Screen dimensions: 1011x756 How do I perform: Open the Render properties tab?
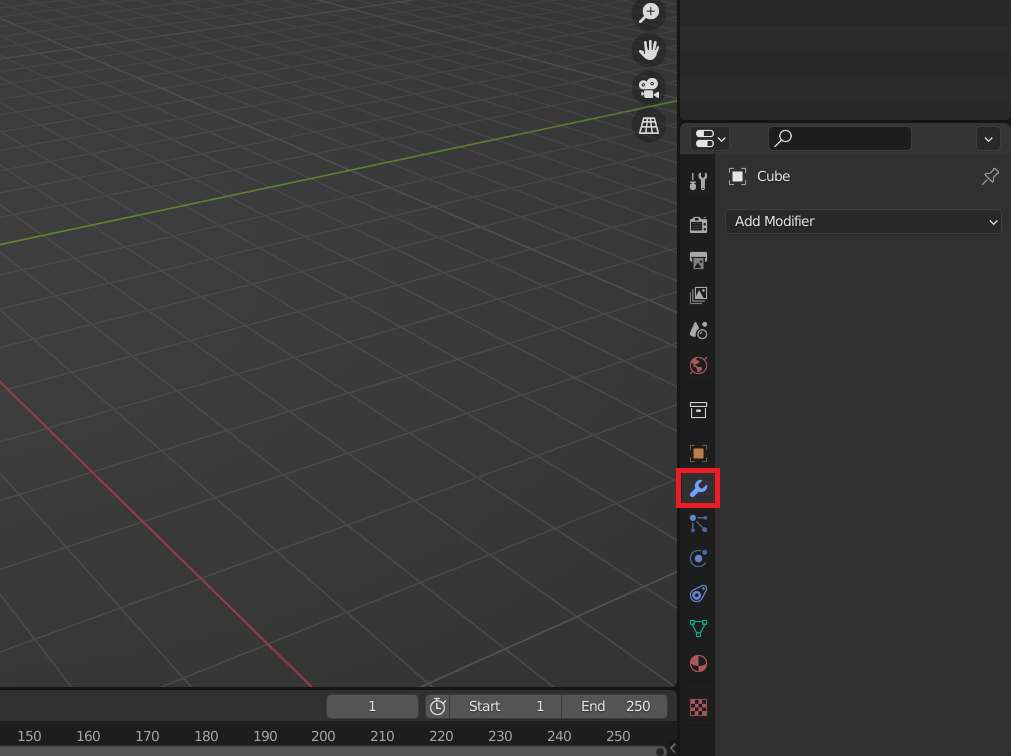coord(699,224)
